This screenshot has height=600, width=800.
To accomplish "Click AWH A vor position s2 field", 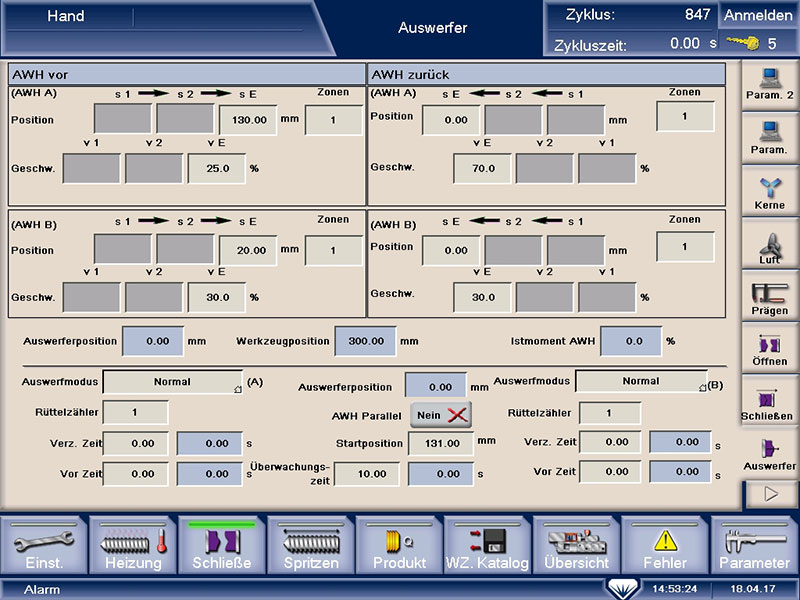I will click(185, 118).
